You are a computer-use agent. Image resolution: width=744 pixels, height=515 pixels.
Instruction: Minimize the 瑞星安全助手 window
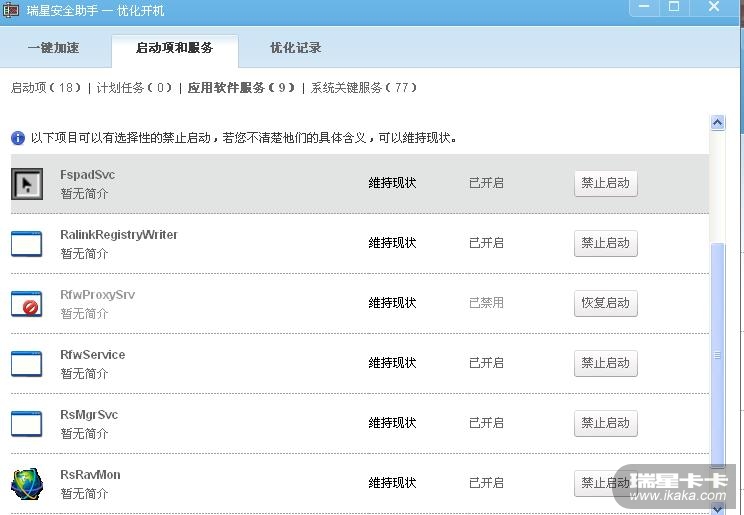(644, 7)
